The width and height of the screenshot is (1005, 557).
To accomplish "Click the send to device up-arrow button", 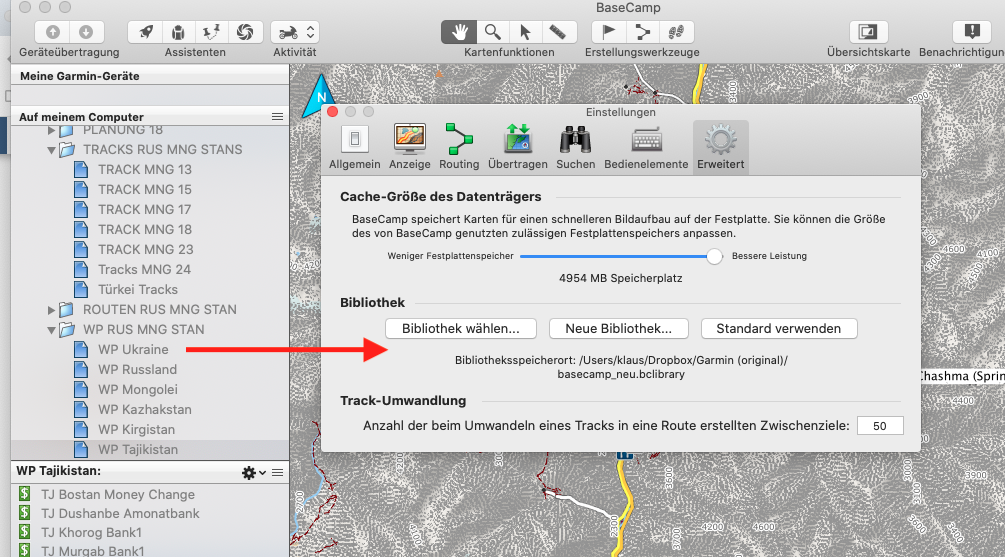I will pyautogui.click(x=53, y=32).
